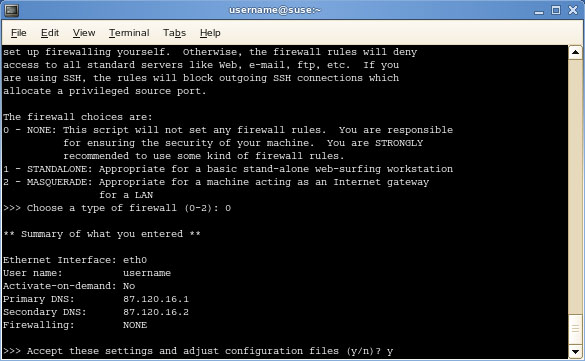Screen dimensions: 585x361
Task: Open the View menu
Action: [x=84, y=33]
